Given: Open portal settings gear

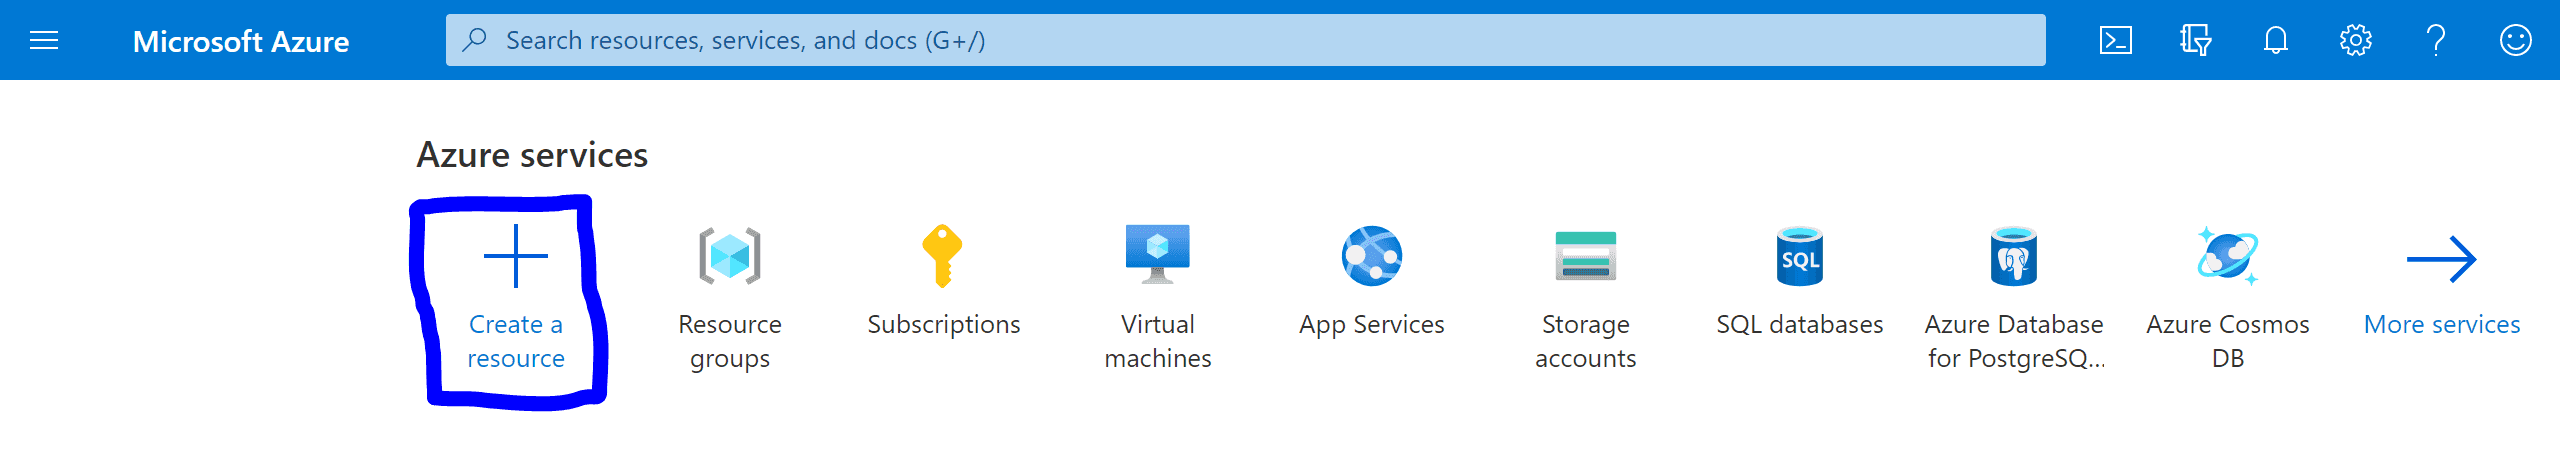Looking at the screenshot, I should (2355, 40).
